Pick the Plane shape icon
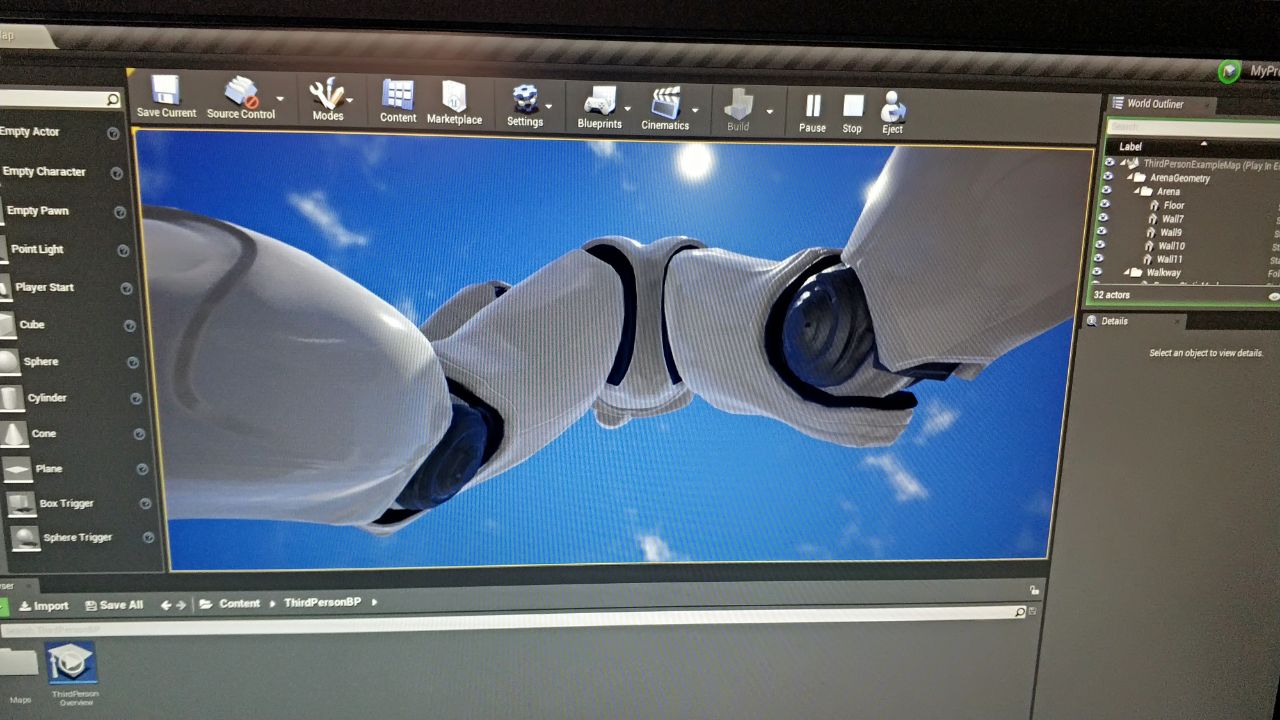The height and width of the screenshot is (720, 1280). tap(18, 468)
